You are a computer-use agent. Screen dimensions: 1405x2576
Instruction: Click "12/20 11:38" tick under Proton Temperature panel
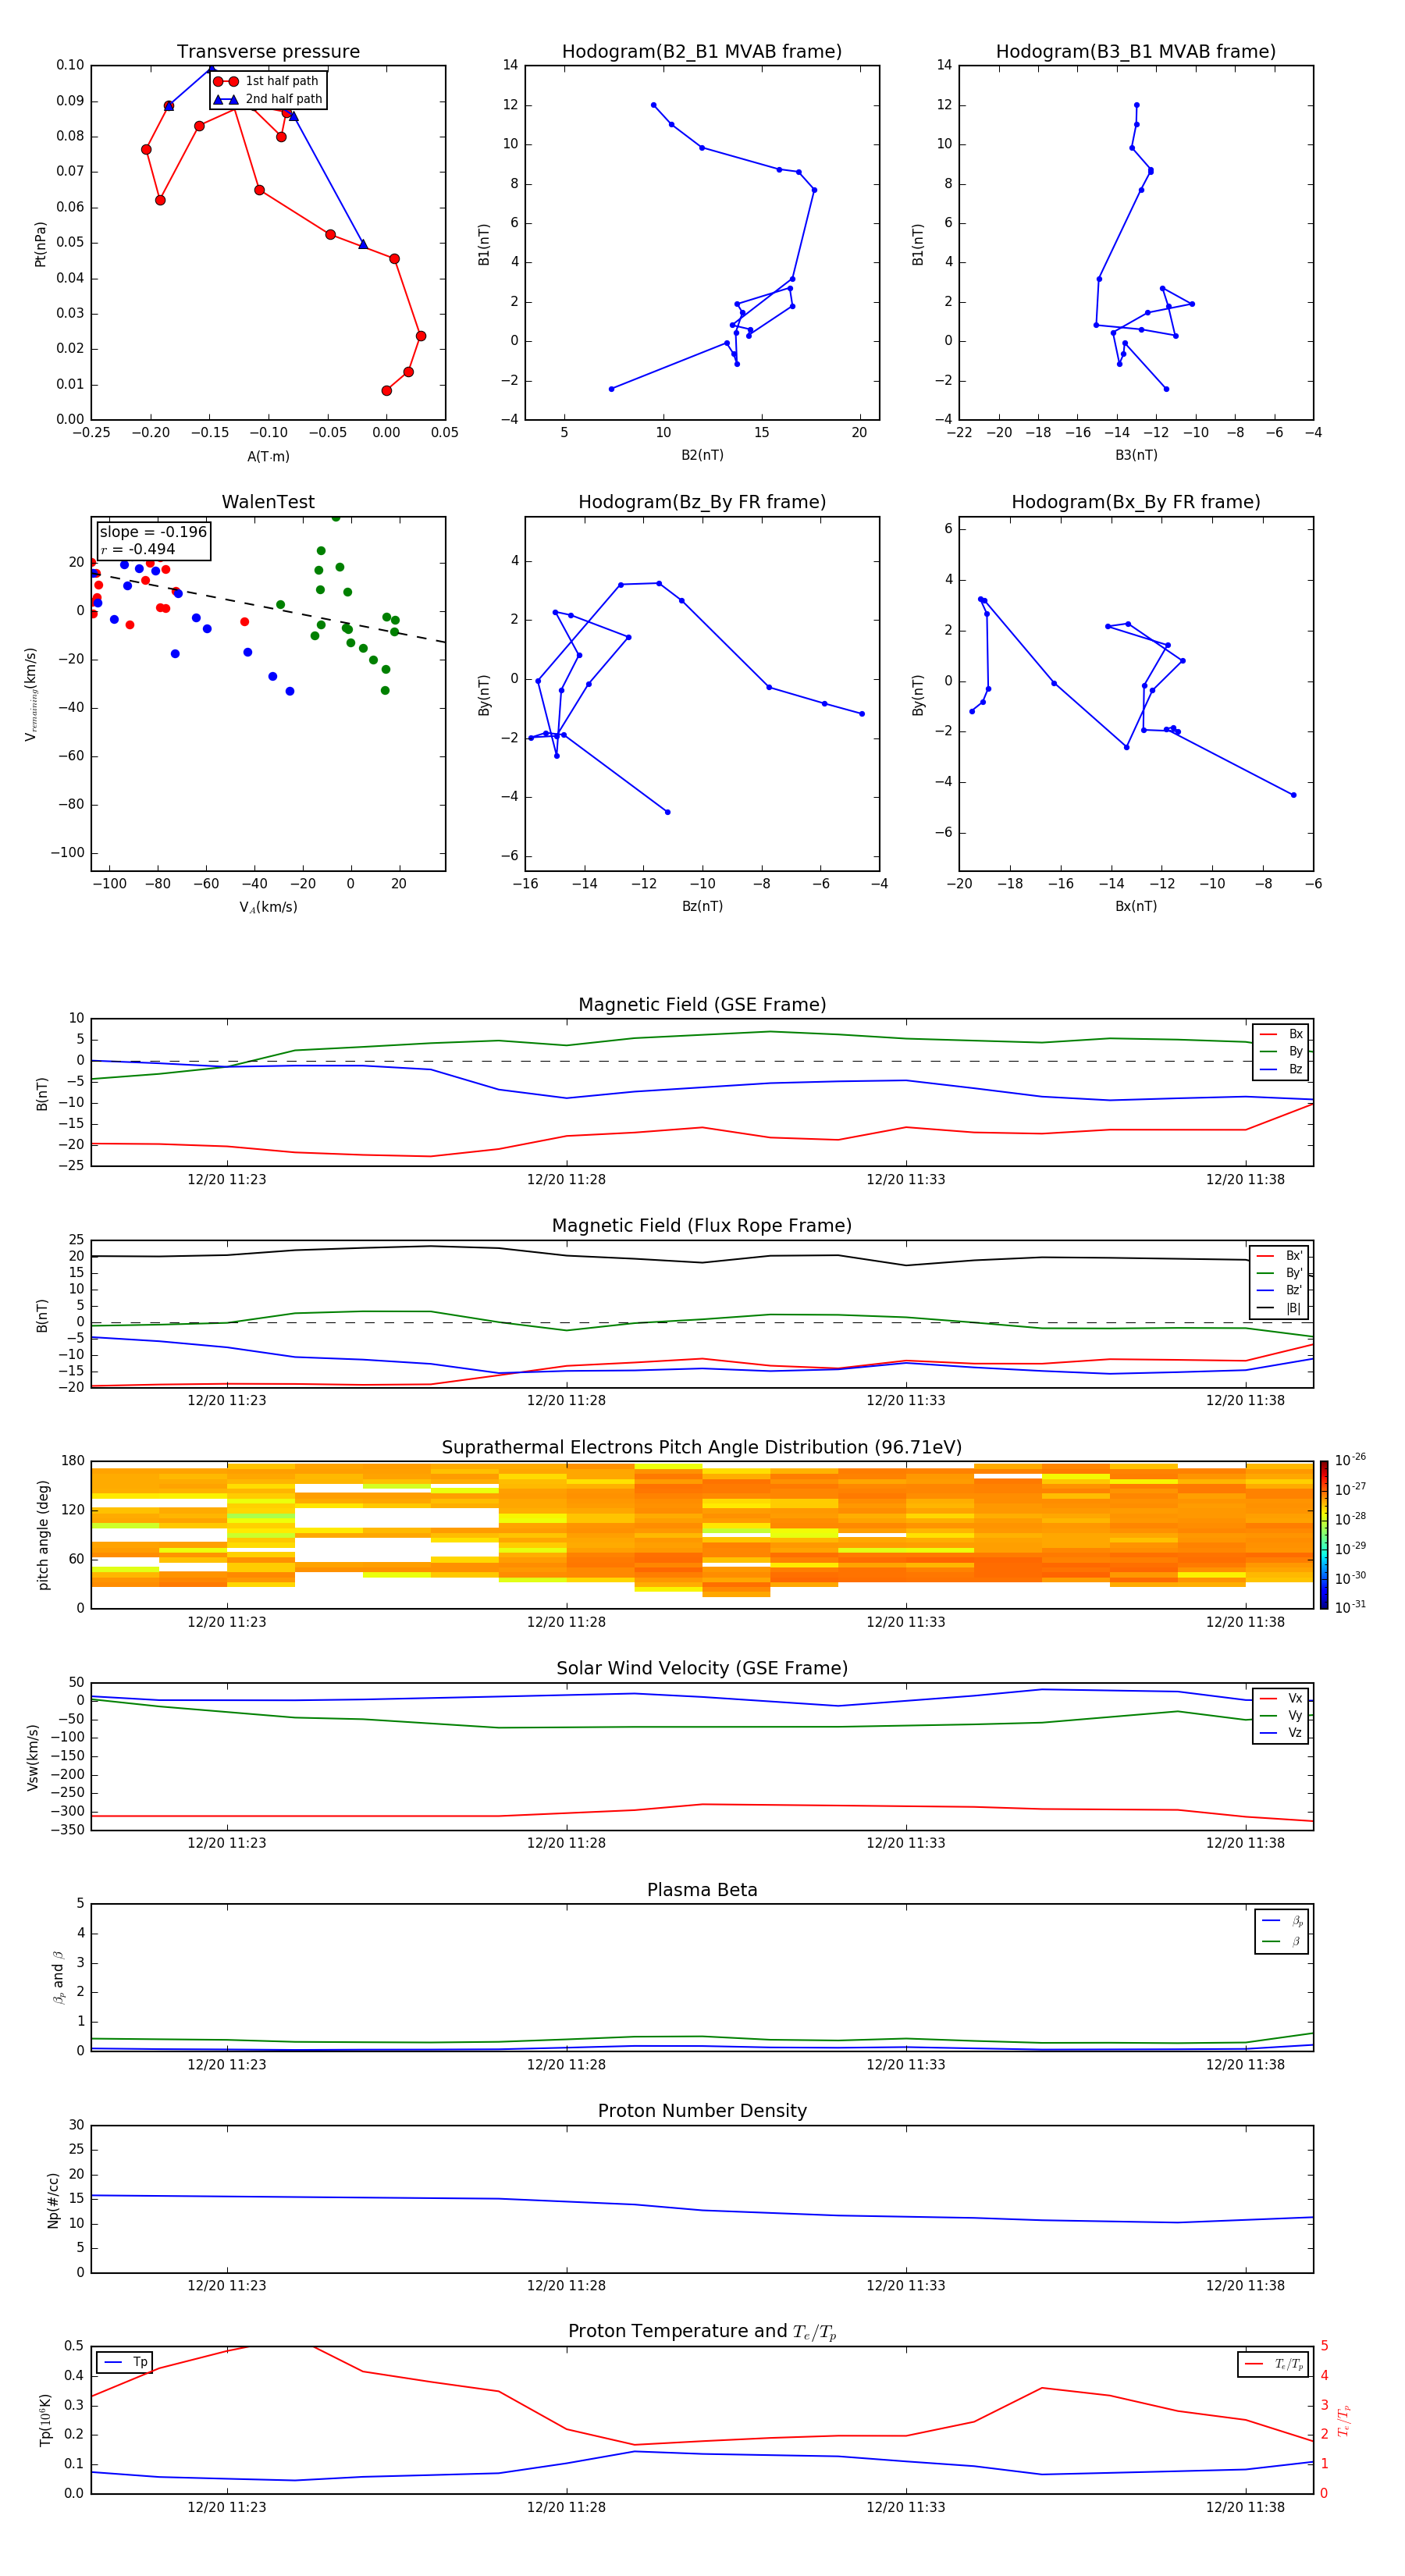pos(1245,2507)
